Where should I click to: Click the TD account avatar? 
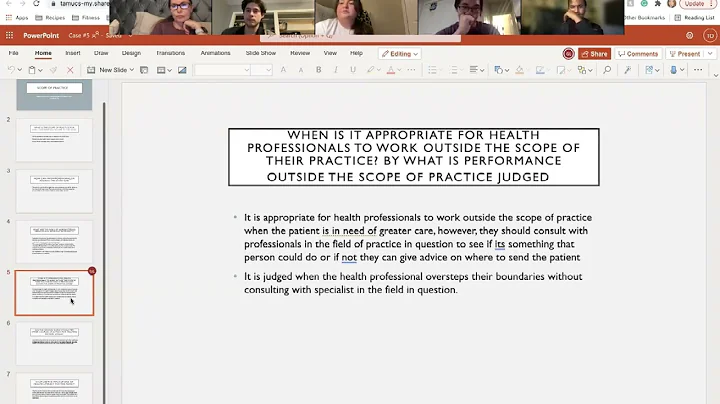[x=710, y=35]
